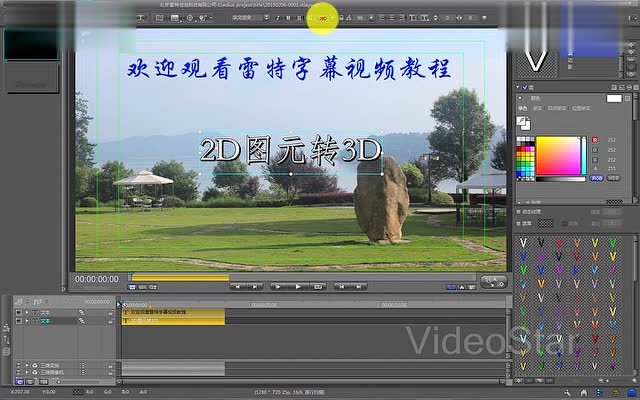Click the grayscale bar below the spectrum

[x=561, y=179]
